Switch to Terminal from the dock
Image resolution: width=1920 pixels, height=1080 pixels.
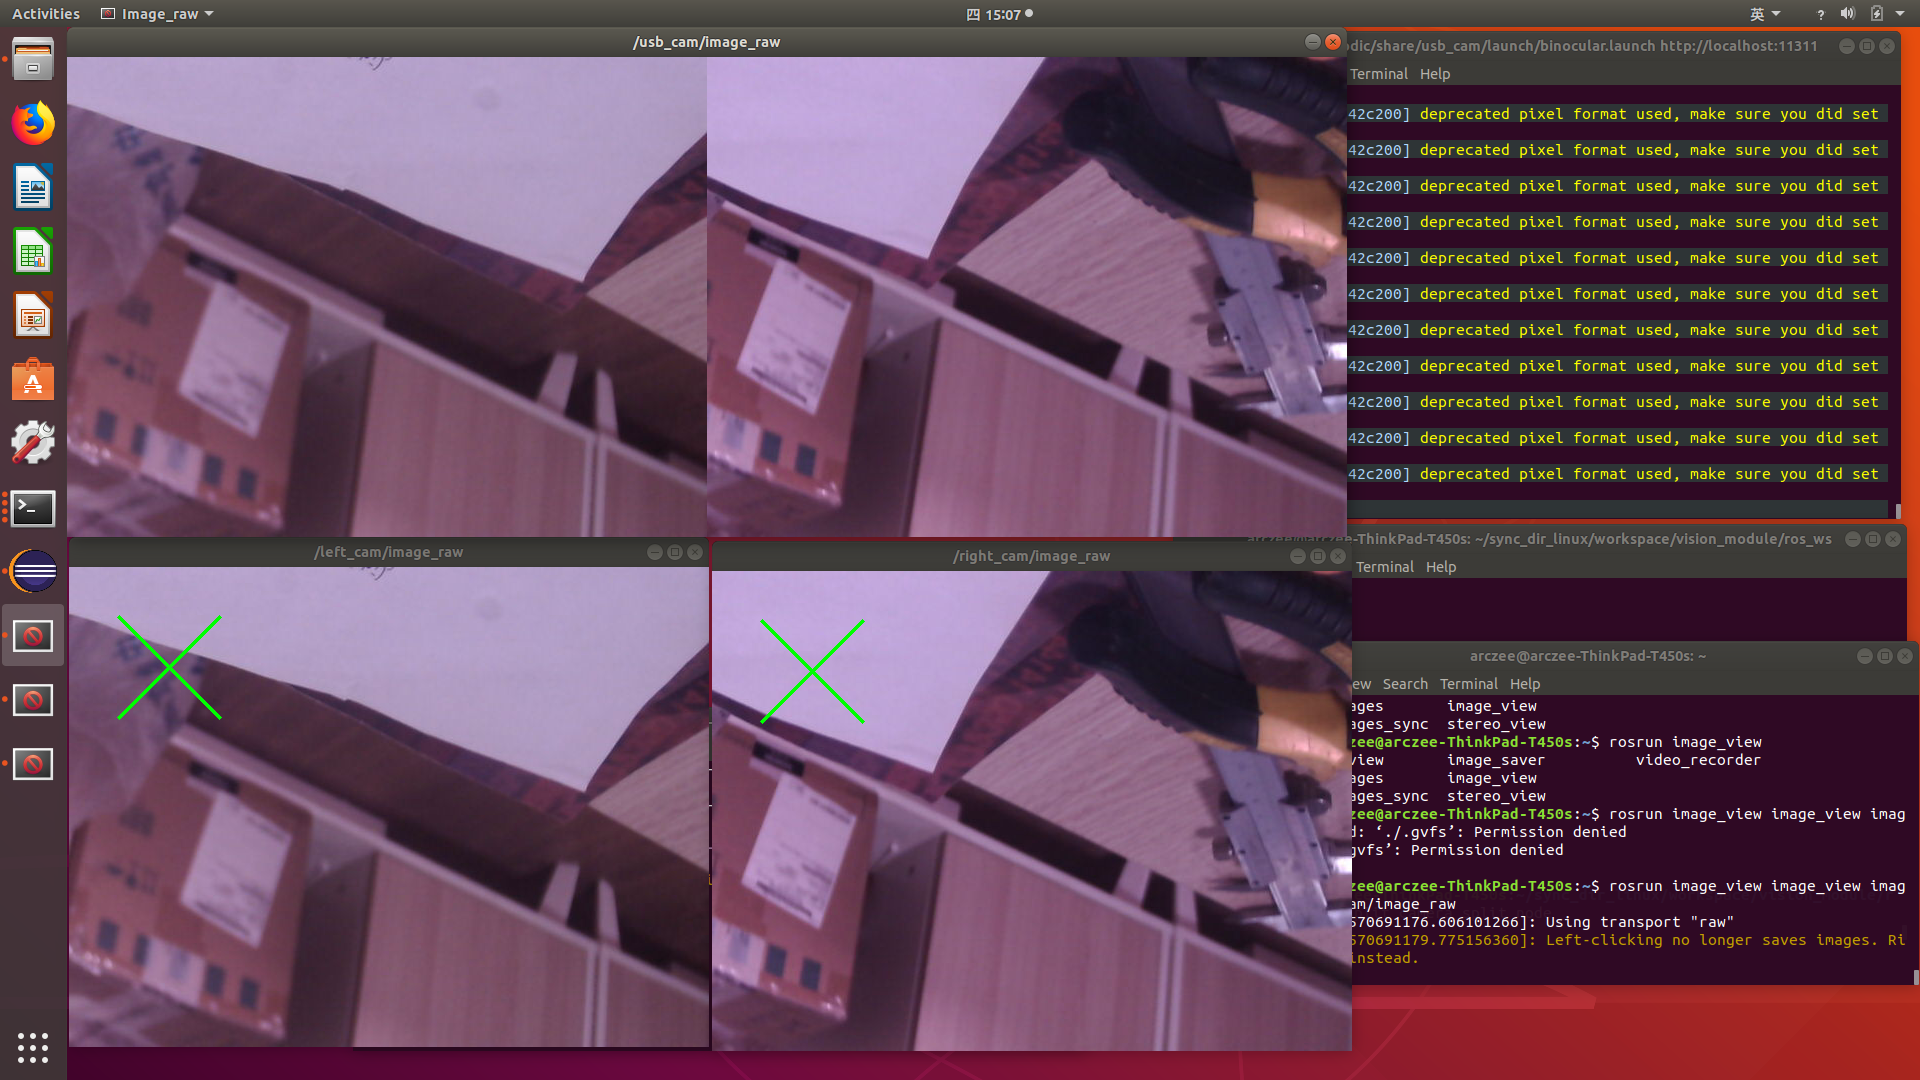coord(33,508)
